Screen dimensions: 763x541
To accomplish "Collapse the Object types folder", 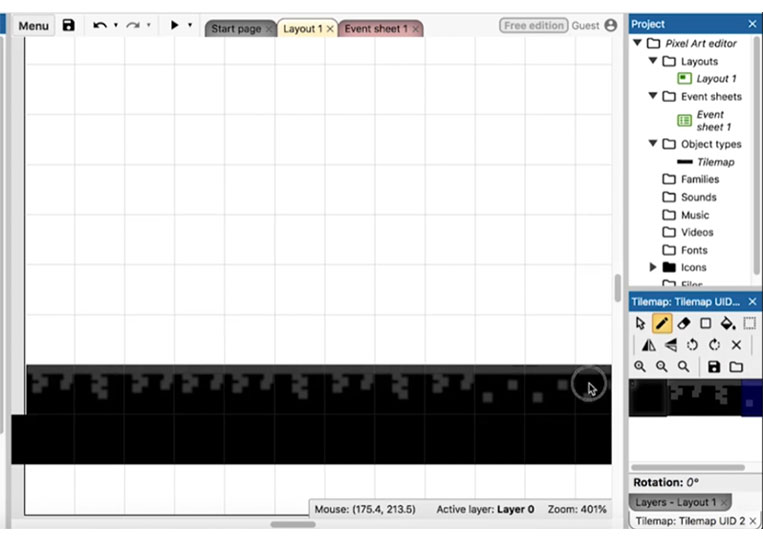I will click(x=653, y=143).
